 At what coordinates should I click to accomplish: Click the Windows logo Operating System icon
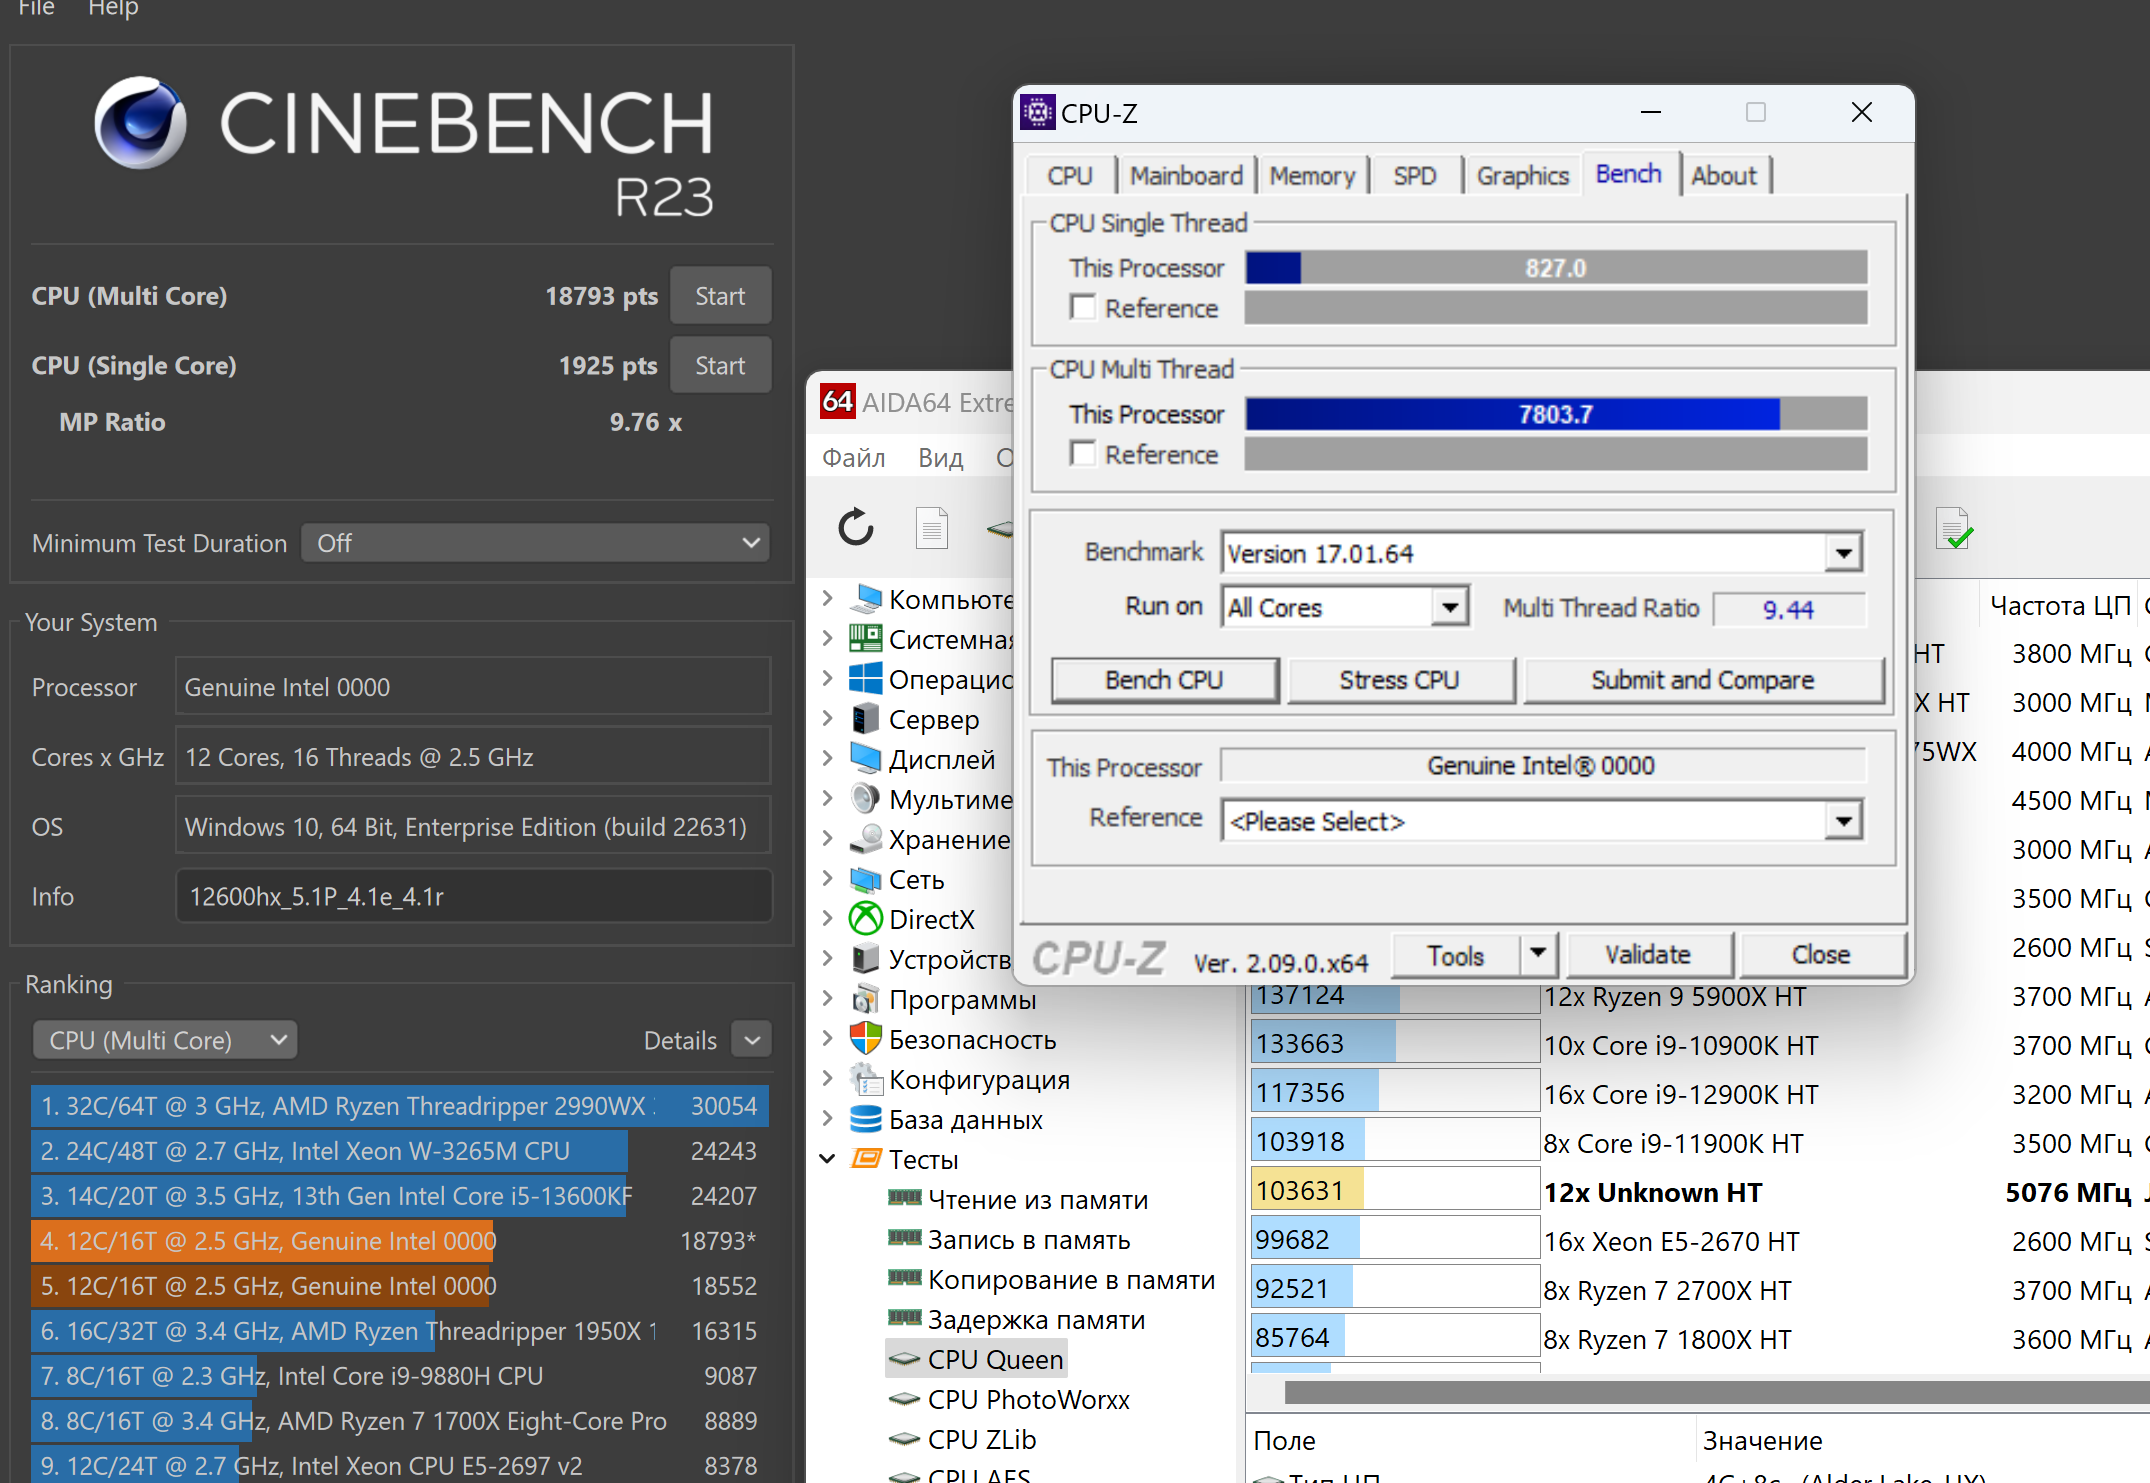pyautogui.click(x=865, y=679)
